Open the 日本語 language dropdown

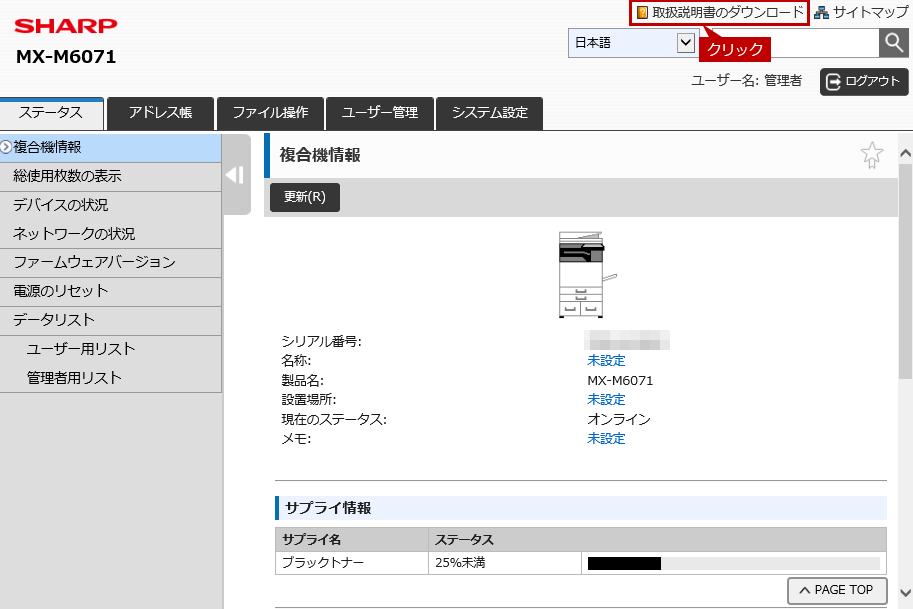click(632, 43)
